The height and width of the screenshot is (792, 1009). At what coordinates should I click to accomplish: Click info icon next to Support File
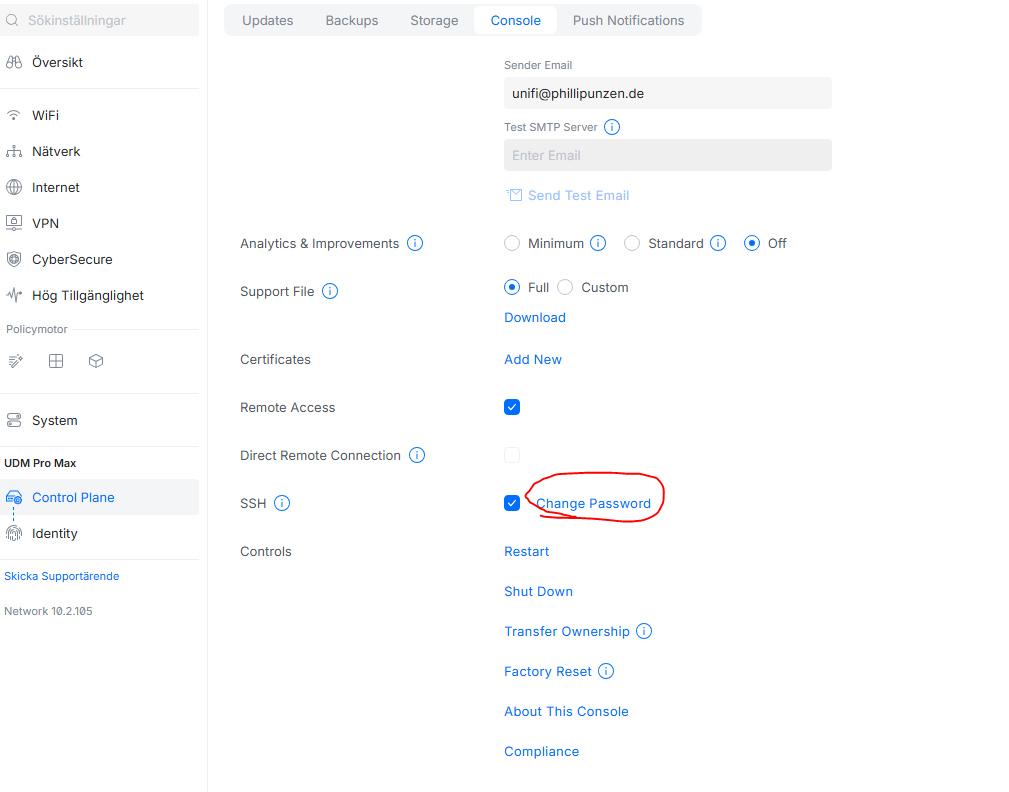(x=330, y=291)
